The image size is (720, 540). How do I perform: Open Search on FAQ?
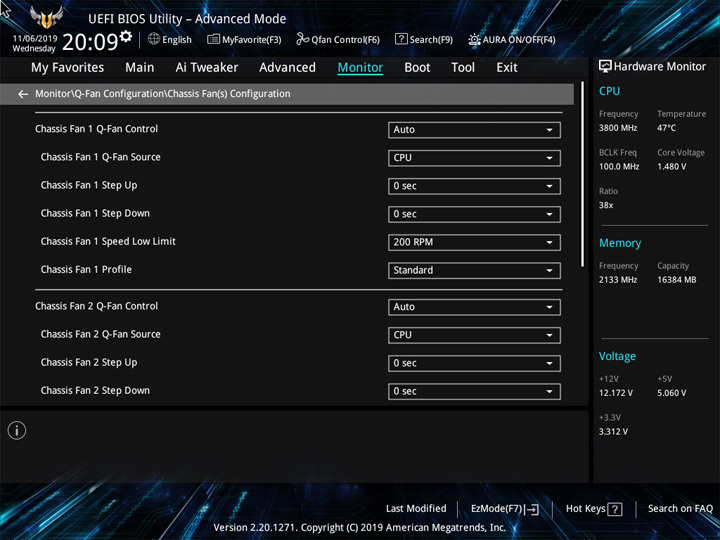[x=680, y=509]
